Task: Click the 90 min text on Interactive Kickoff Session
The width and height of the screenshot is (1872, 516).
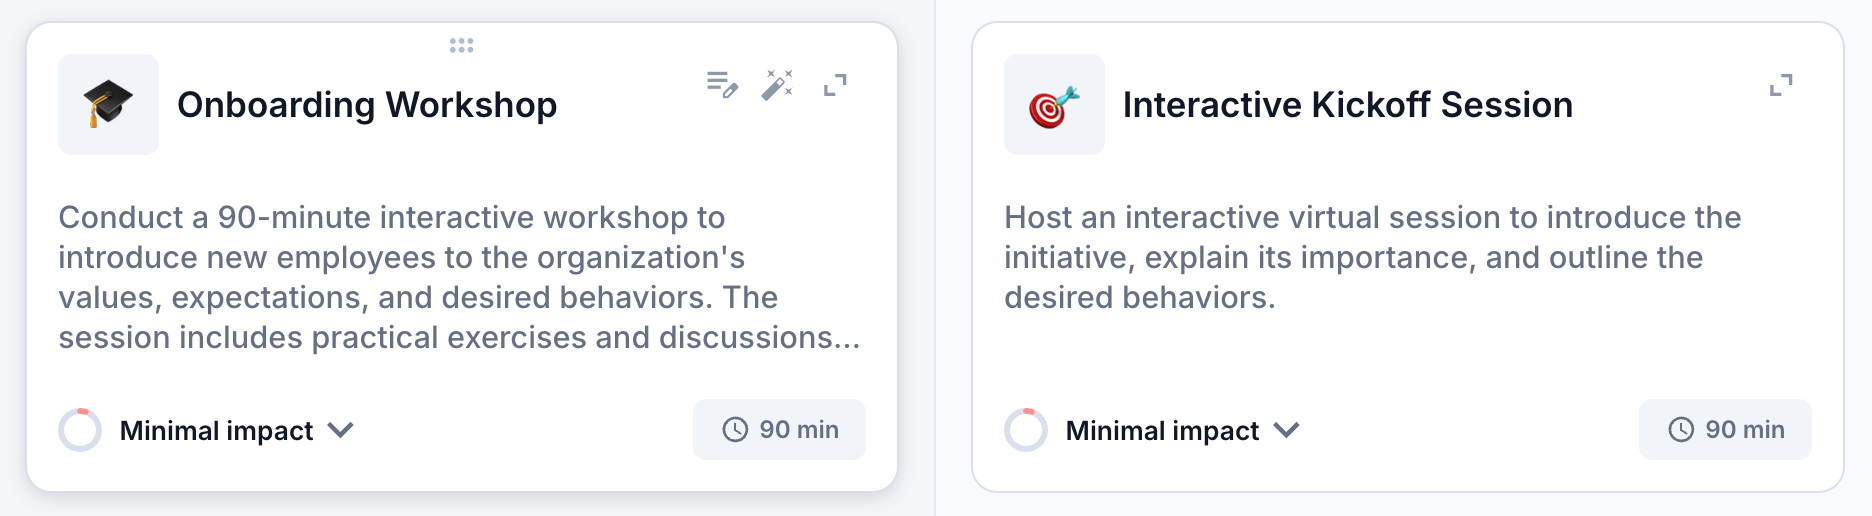Action: (1744, 430)
